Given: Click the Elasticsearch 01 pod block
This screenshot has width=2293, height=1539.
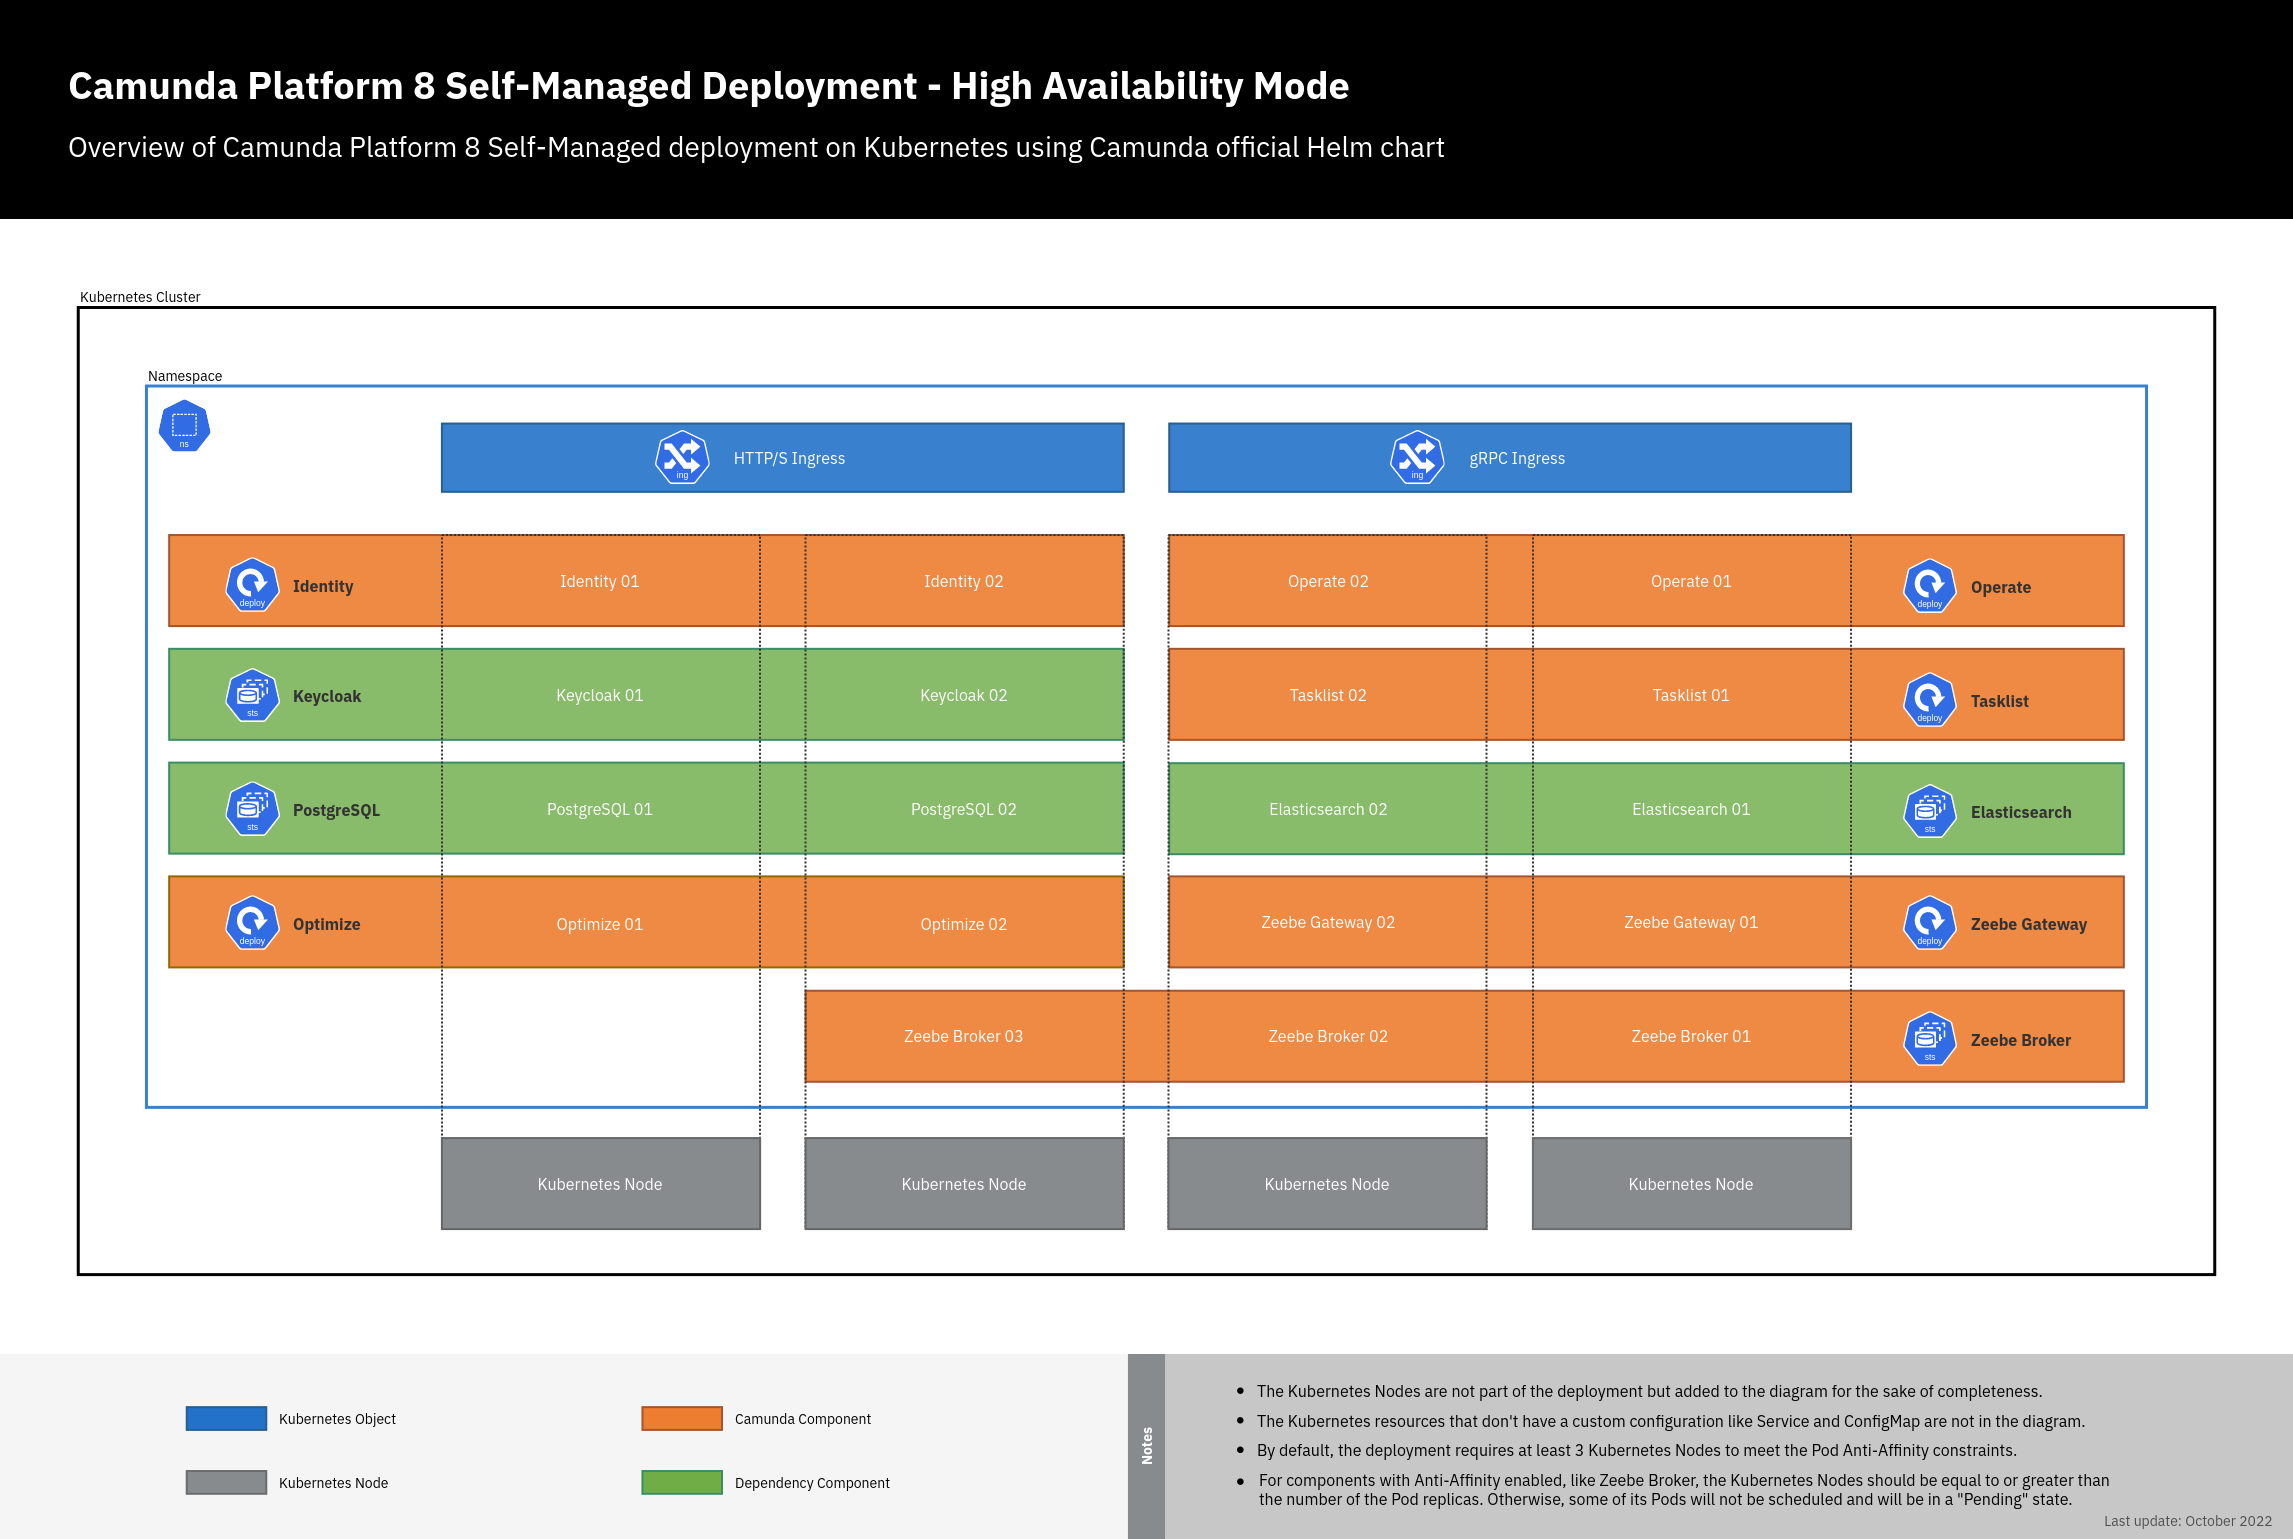Looking at the screenshot, I should pyautogui.click(x=1690, y=809).
